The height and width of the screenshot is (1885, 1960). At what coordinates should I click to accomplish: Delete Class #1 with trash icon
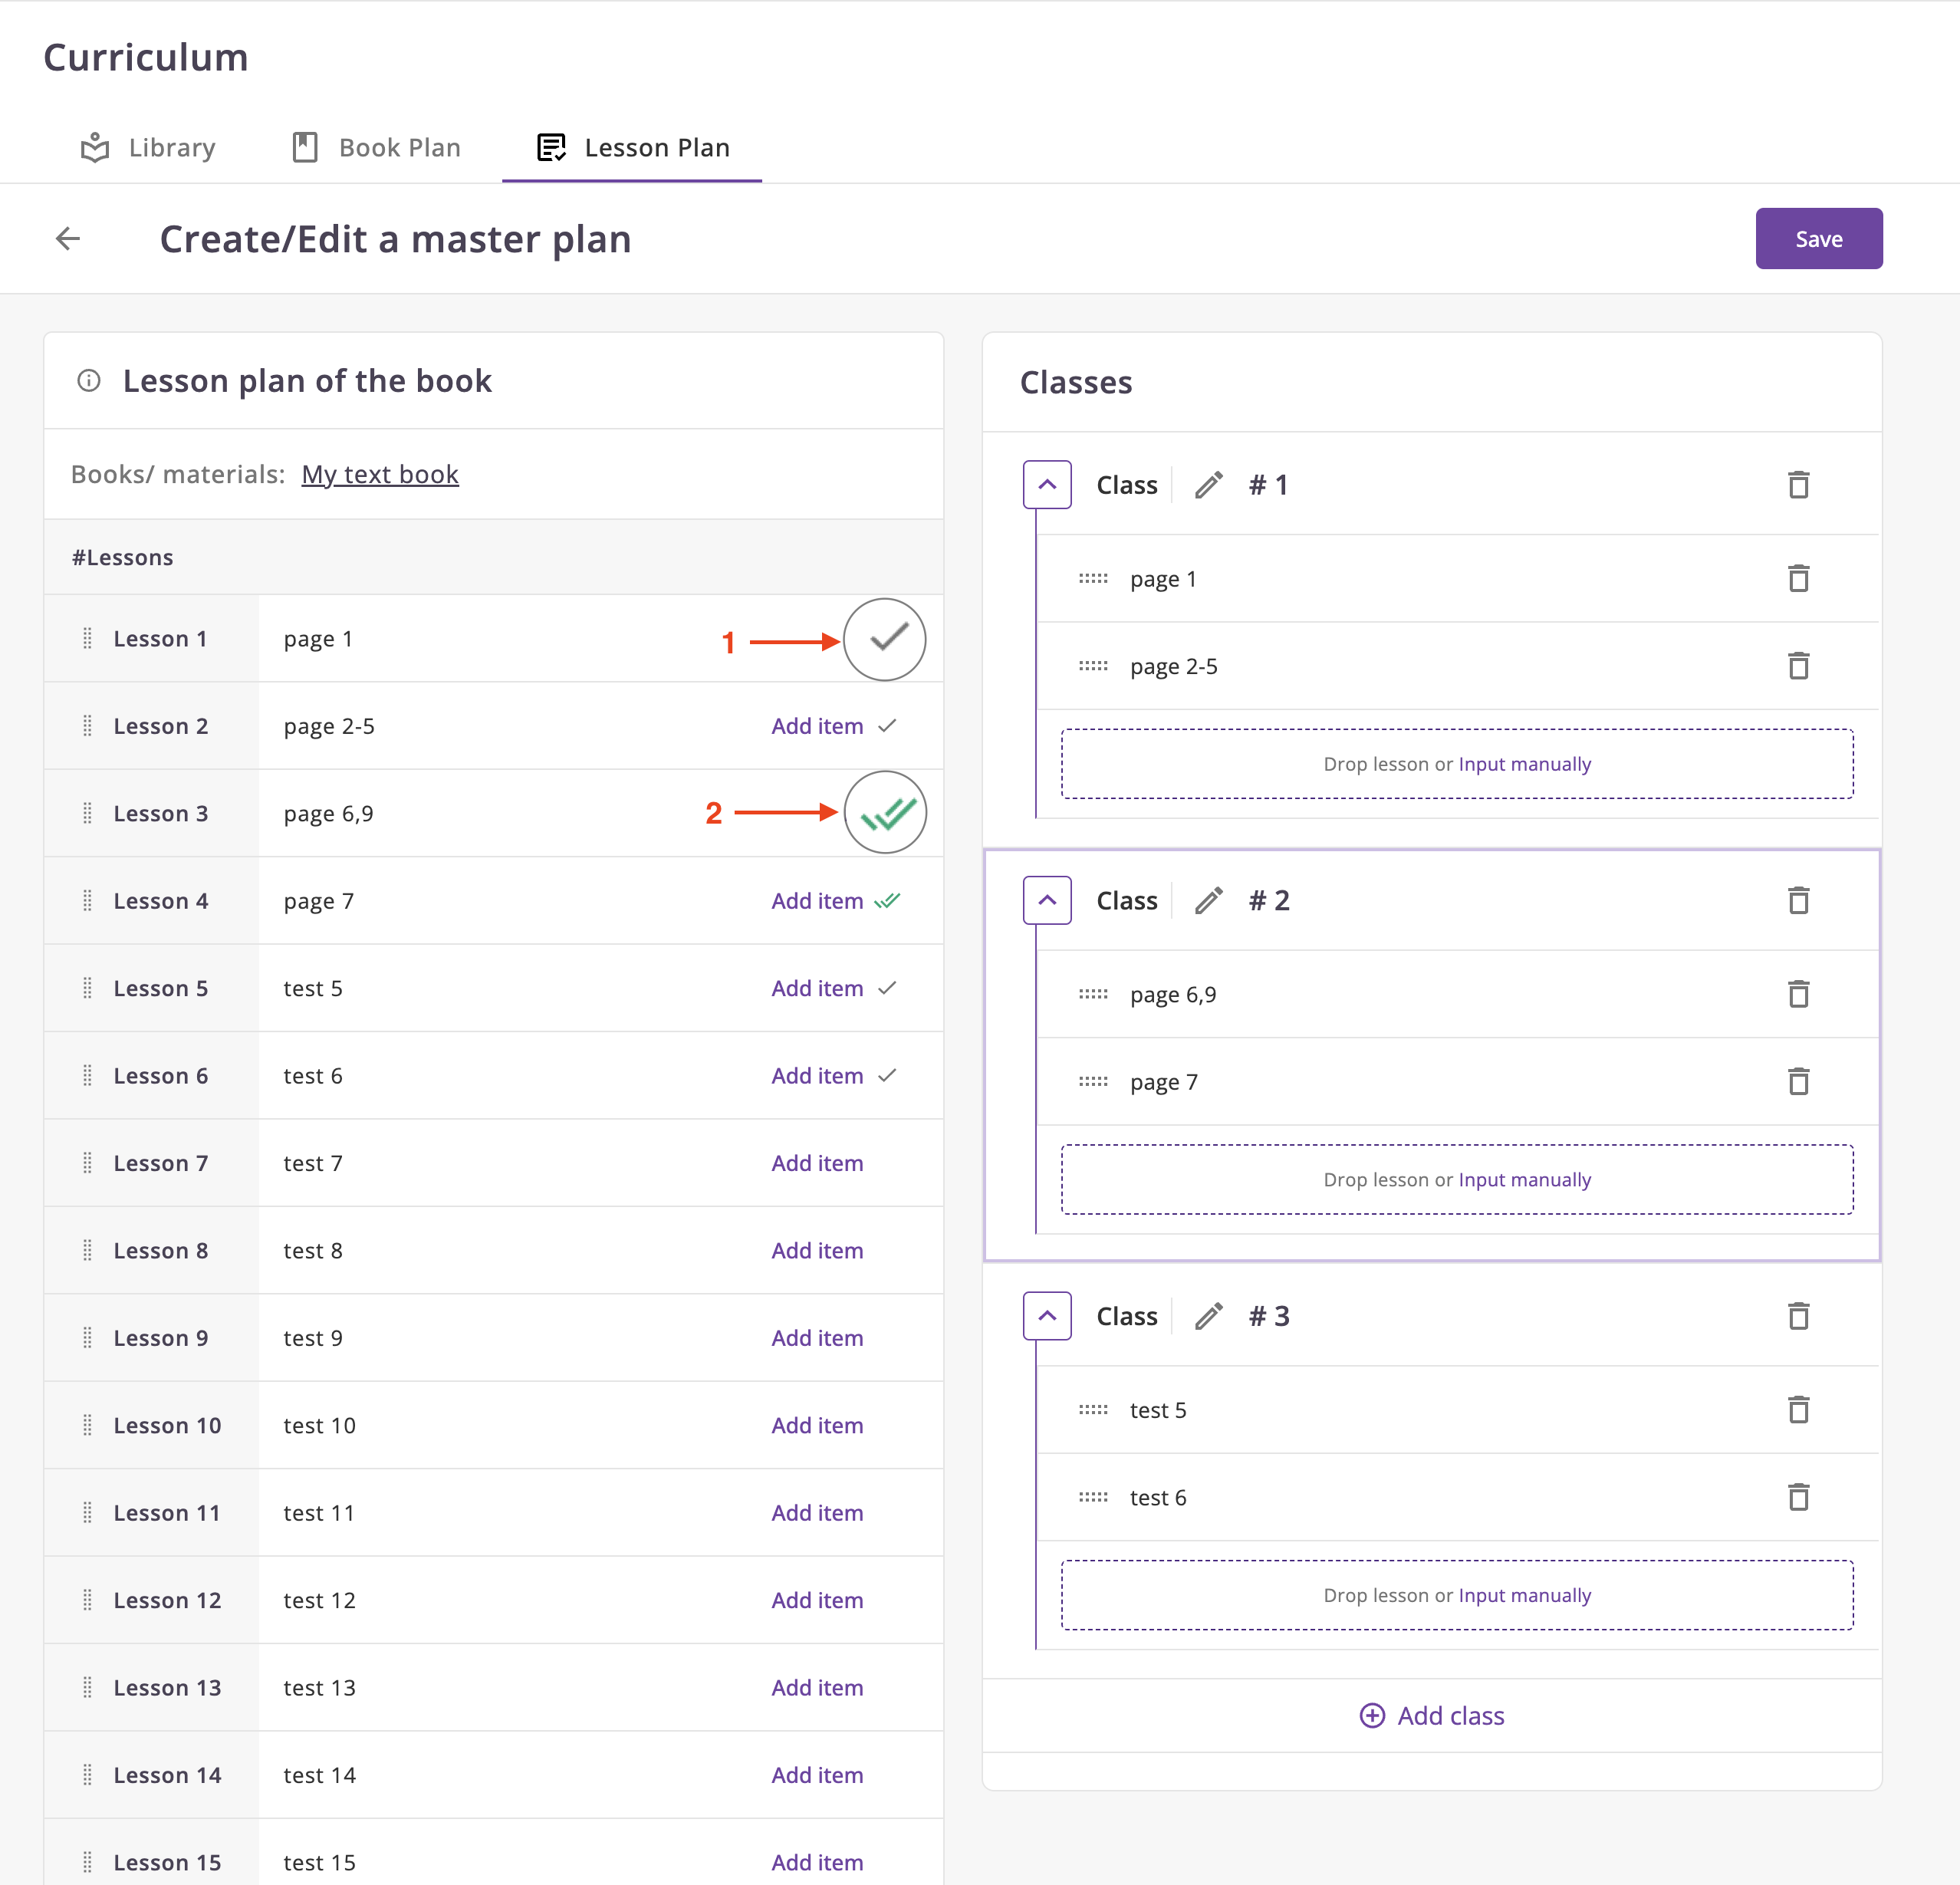[1798, 485]
